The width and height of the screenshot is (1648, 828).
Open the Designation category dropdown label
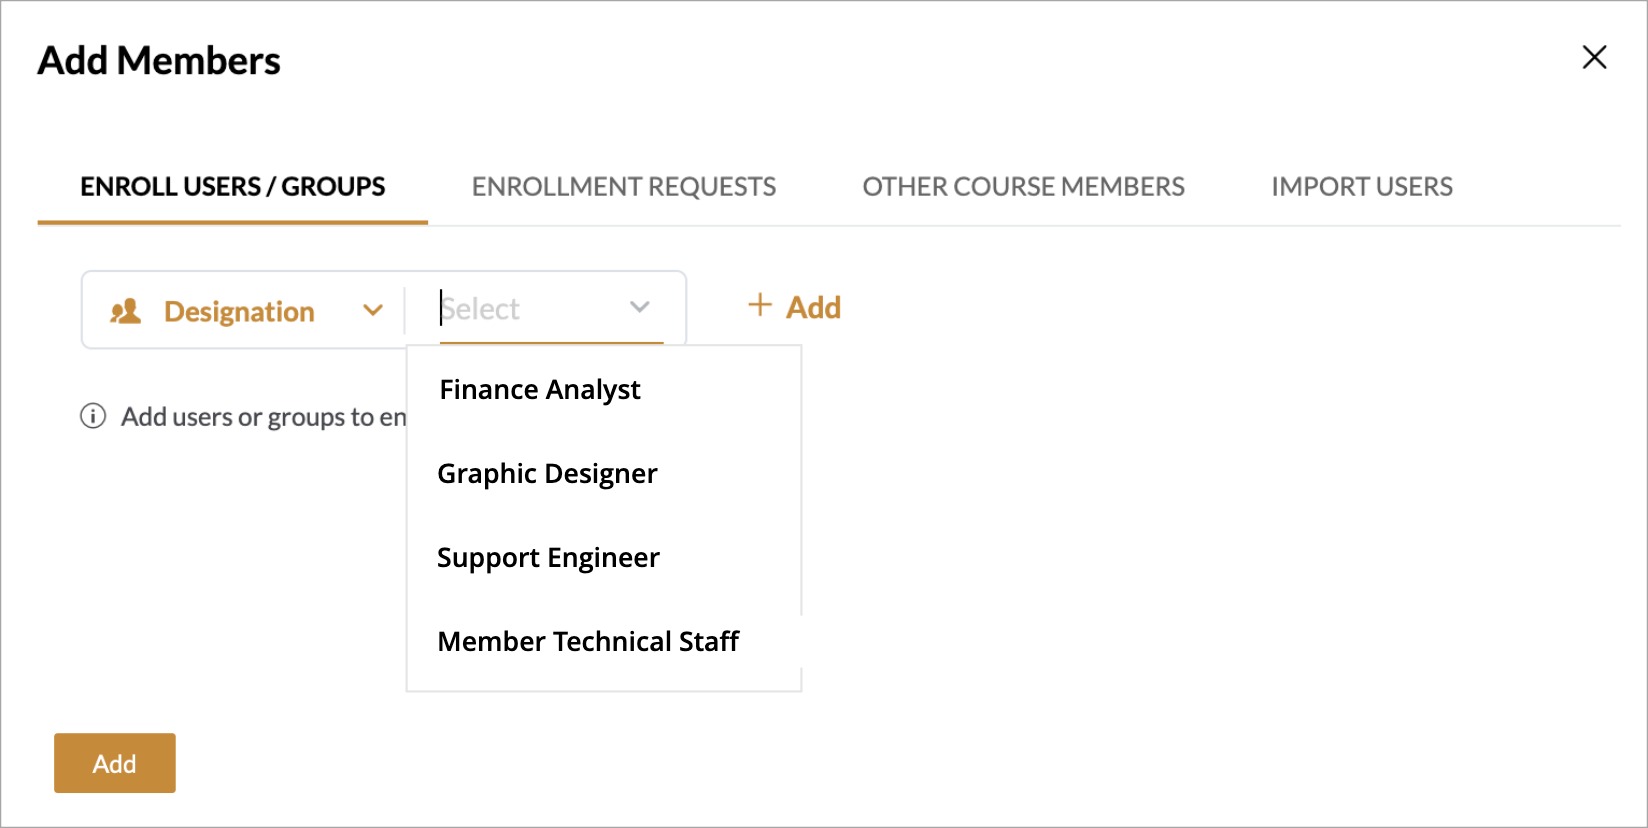pos(239,312)
